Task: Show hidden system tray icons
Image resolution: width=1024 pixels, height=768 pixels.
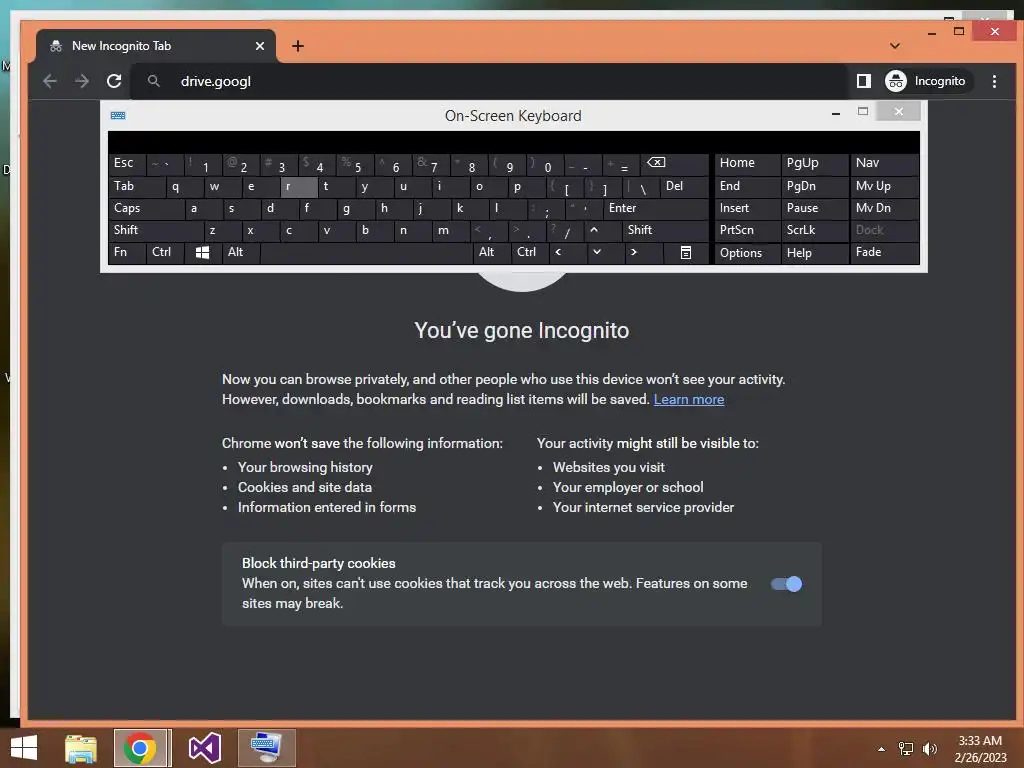Action: click(x=881, y=749)
